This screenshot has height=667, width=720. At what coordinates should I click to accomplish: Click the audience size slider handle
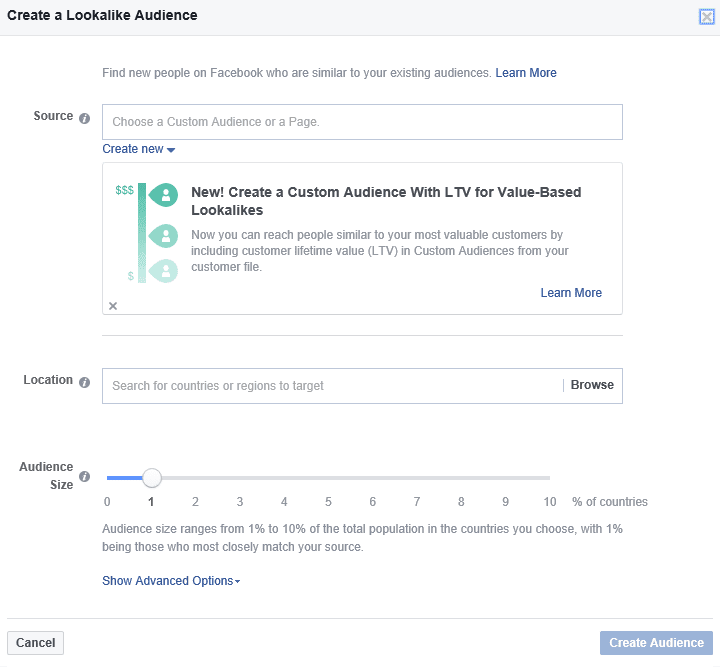(151, 478)
